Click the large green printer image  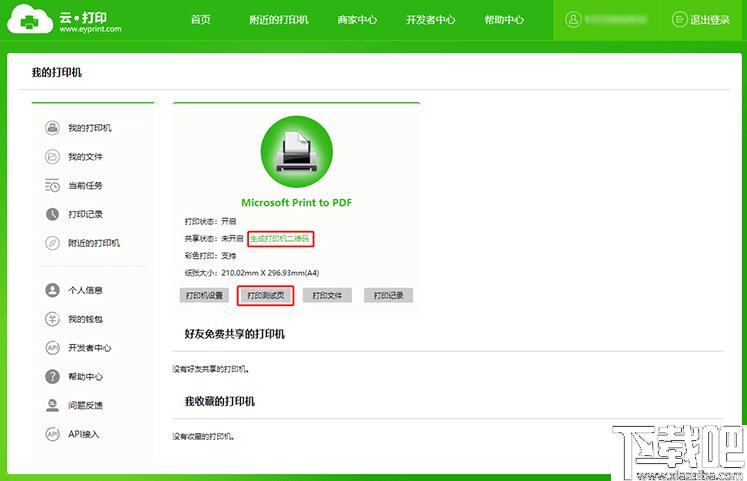[296, 152]
